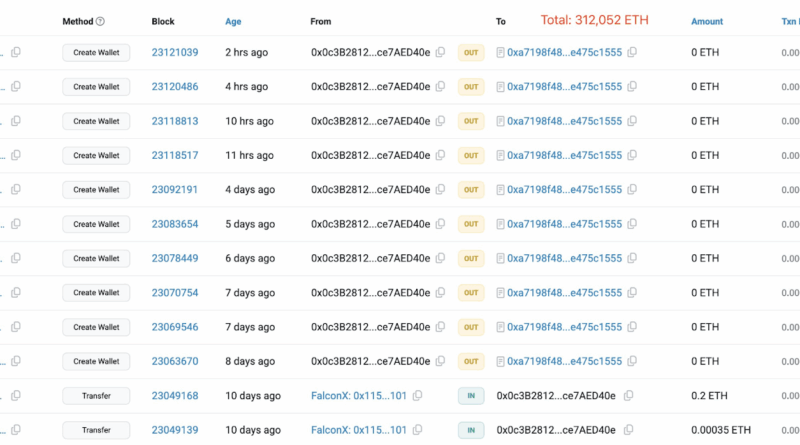Sort by the Amount column header
Viewport: 800px width, 445px height.
click(707, 21)
